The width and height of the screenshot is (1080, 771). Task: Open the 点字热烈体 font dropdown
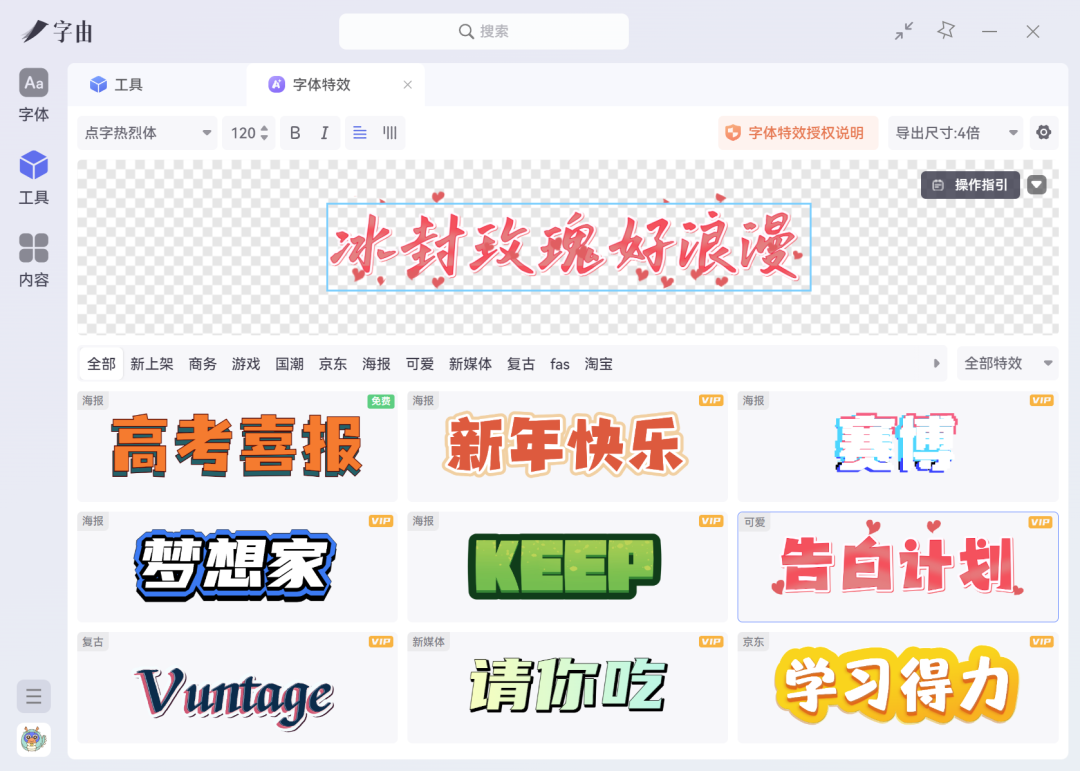click(147, 133)
